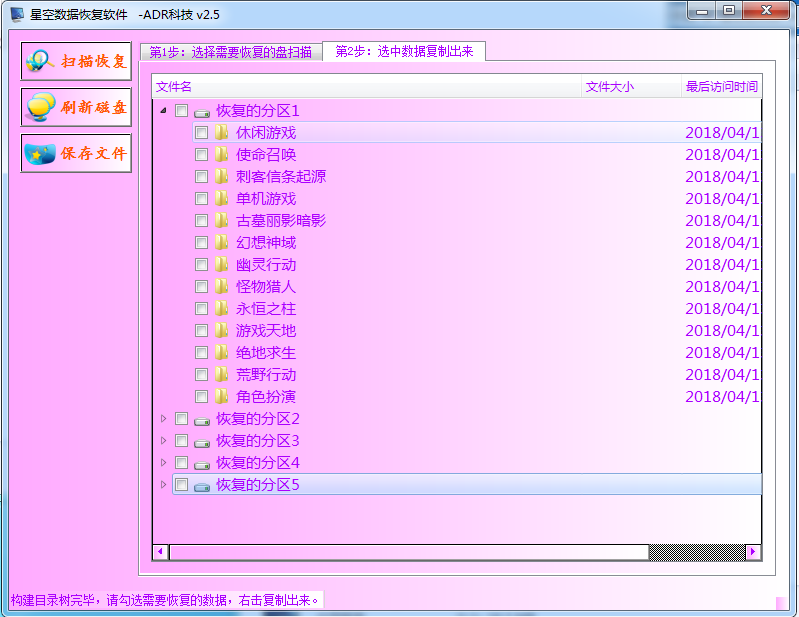Check the 恢复的分区1 checkbox
799x617 pixels.
pyautogui.click(x=181, y=111)
